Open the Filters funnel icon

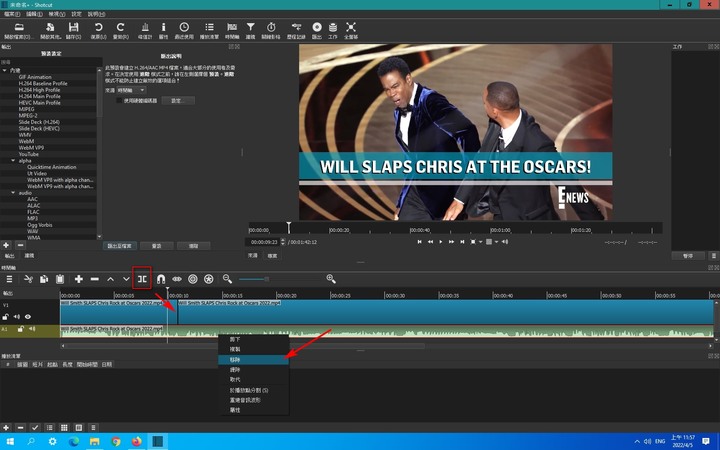(250, 28)
